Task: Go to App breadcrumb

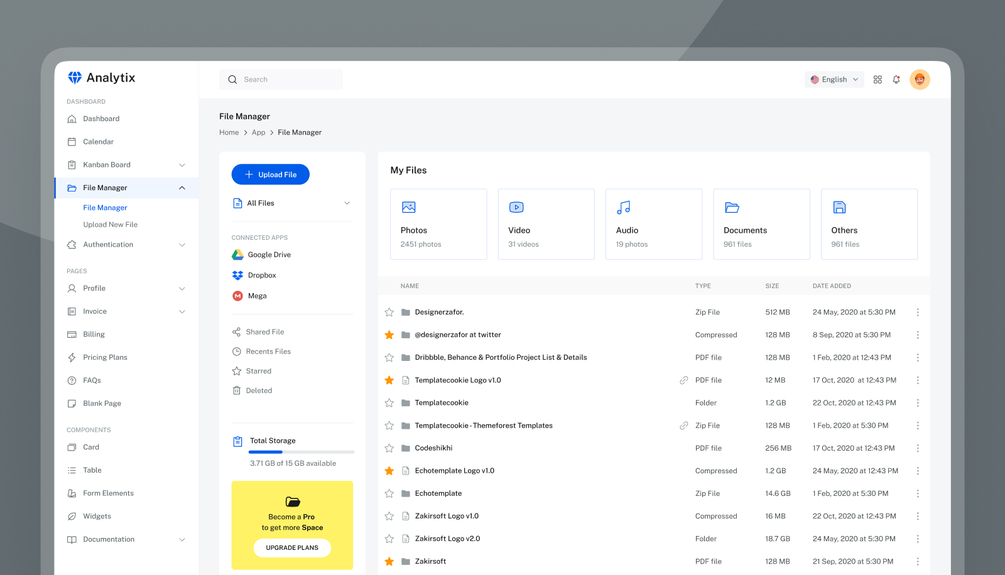Action: tap(258, 133)
